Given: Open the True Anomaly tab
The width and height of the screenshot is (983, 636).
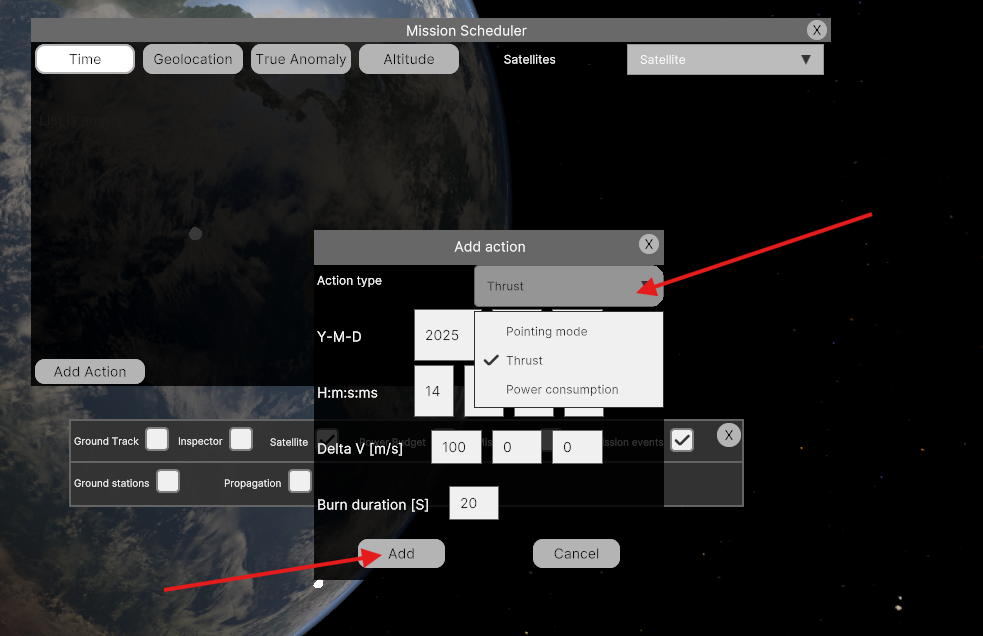Looking at the screenshot, I should pos(301,59).
